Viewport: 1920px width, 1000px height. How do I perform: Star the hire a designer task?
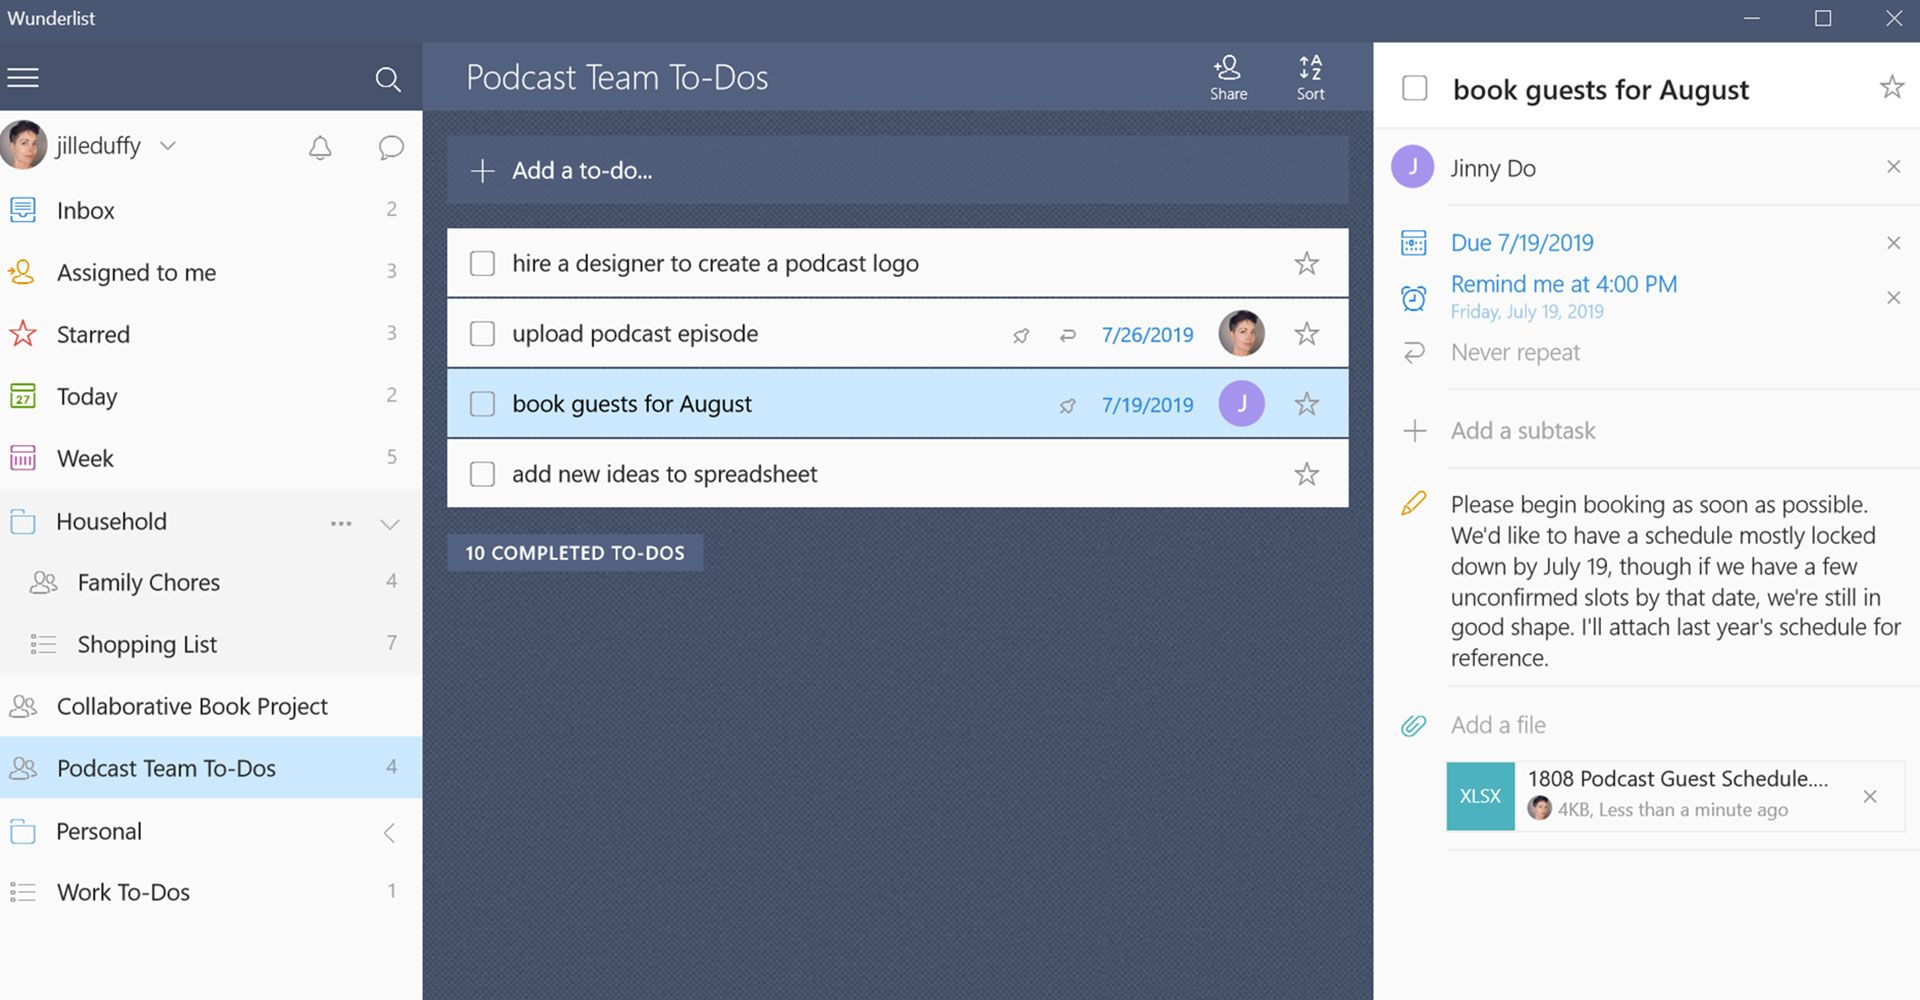pos(1307,263)
